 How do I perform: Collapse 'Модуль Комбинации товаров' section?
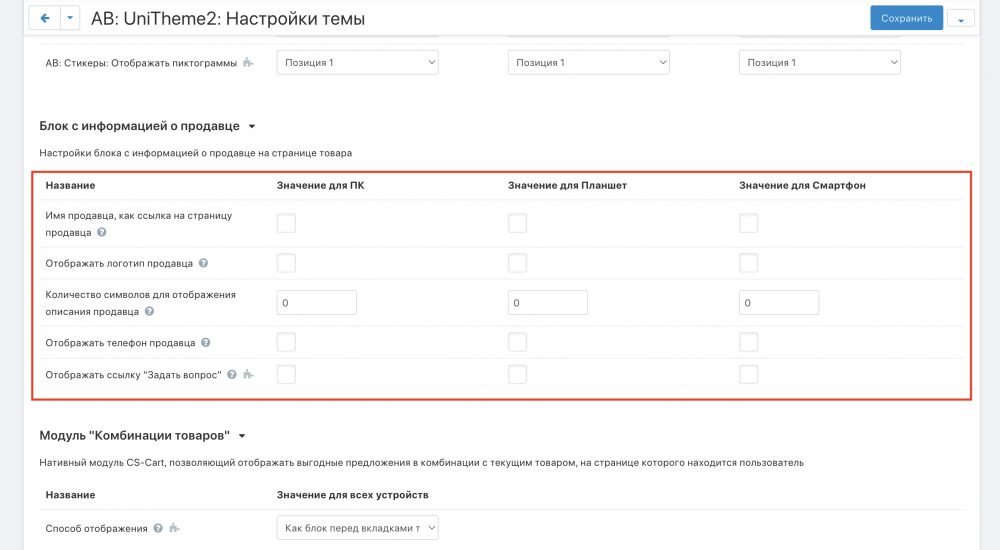pyautogui.click(x=242, y=436)
